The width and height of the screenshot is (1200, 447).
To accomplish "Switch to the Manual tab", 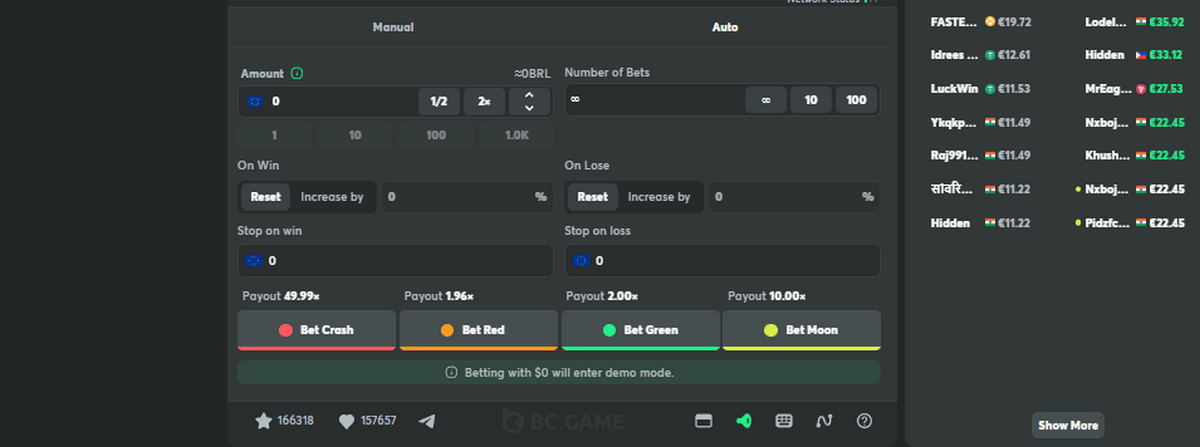I will point(393,27).
